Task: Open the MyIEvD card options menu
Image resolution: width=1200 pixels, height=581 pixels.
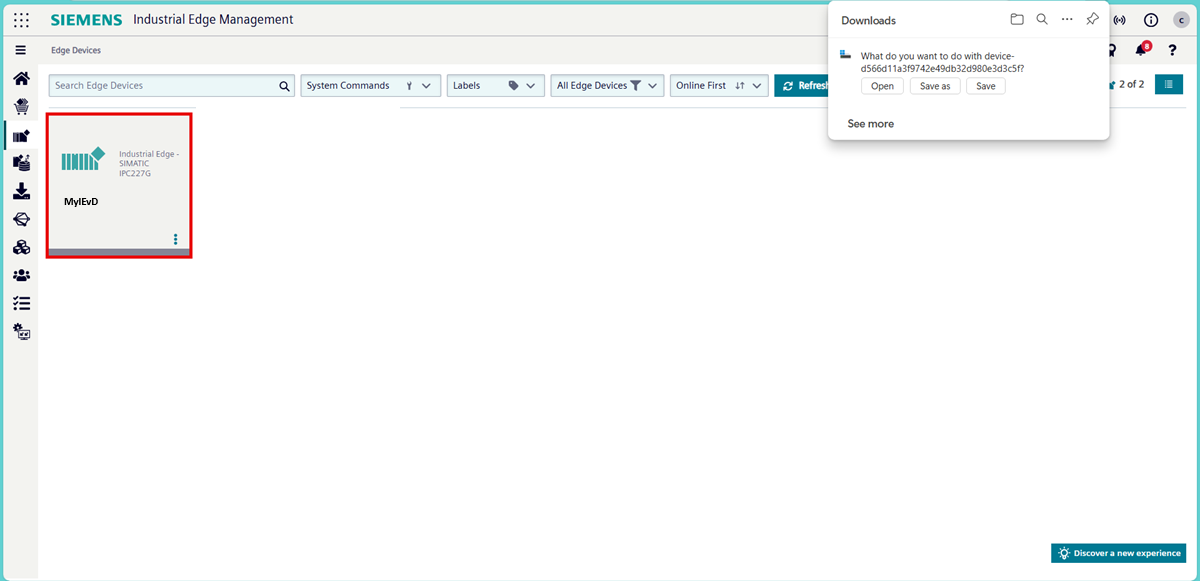Action: [176, 239]
